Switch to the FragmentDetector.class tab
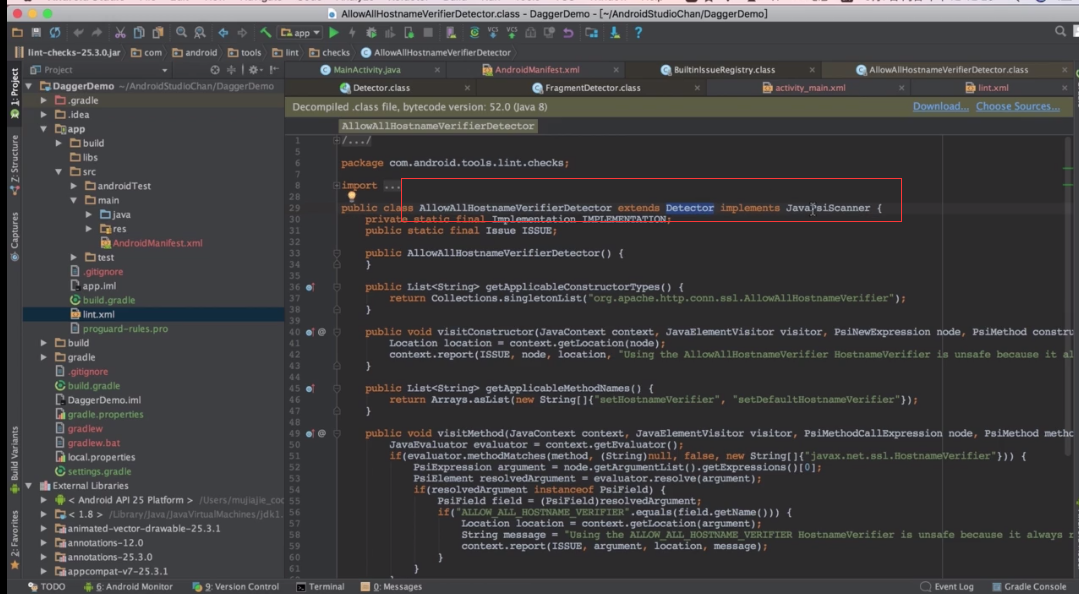1079x594 pixels. pyautogui.click(x=592, y=87)
